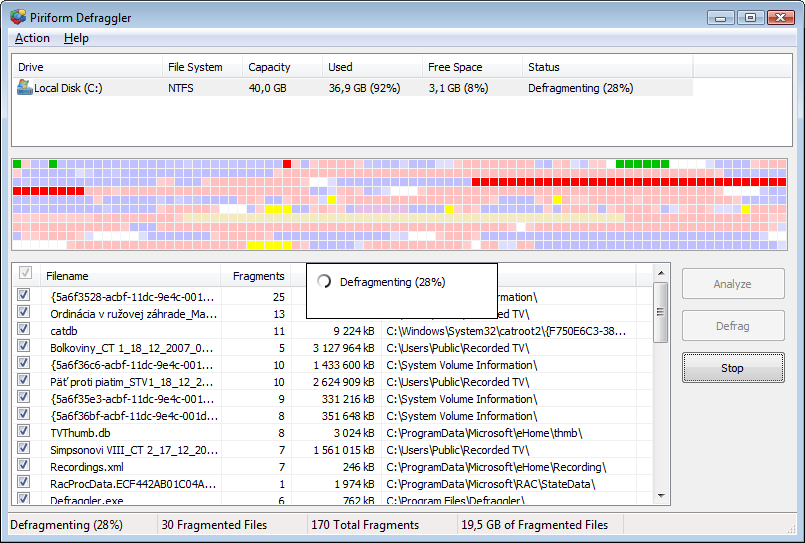Click the Defragmenting (28%) drive status cell
805x543 pixels.
click(581, 88)
